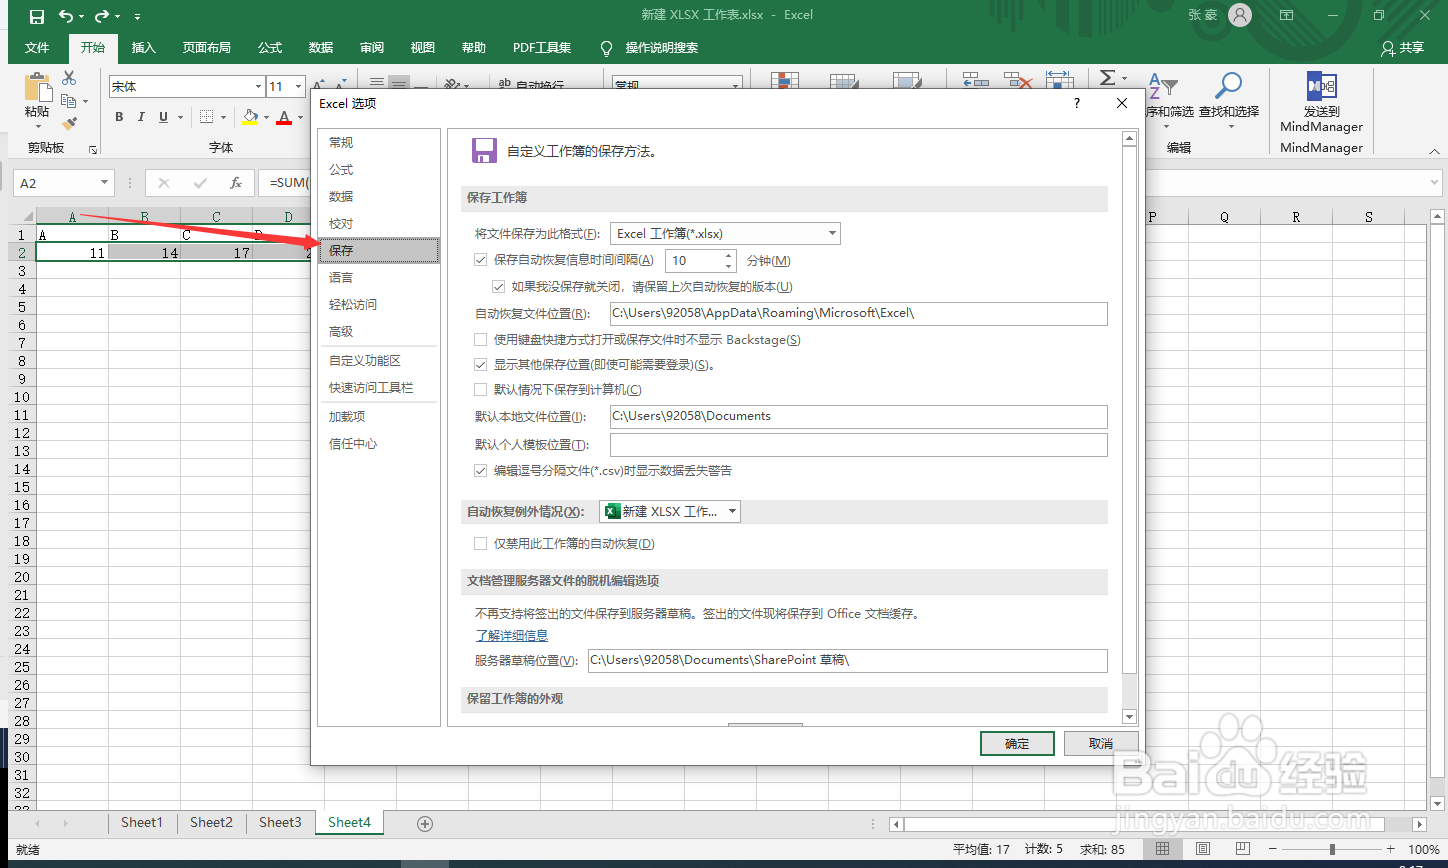Click the AutoSum sigma icon
The width and height of the screenshot is (1448, 868).
tap(1107, 78)
